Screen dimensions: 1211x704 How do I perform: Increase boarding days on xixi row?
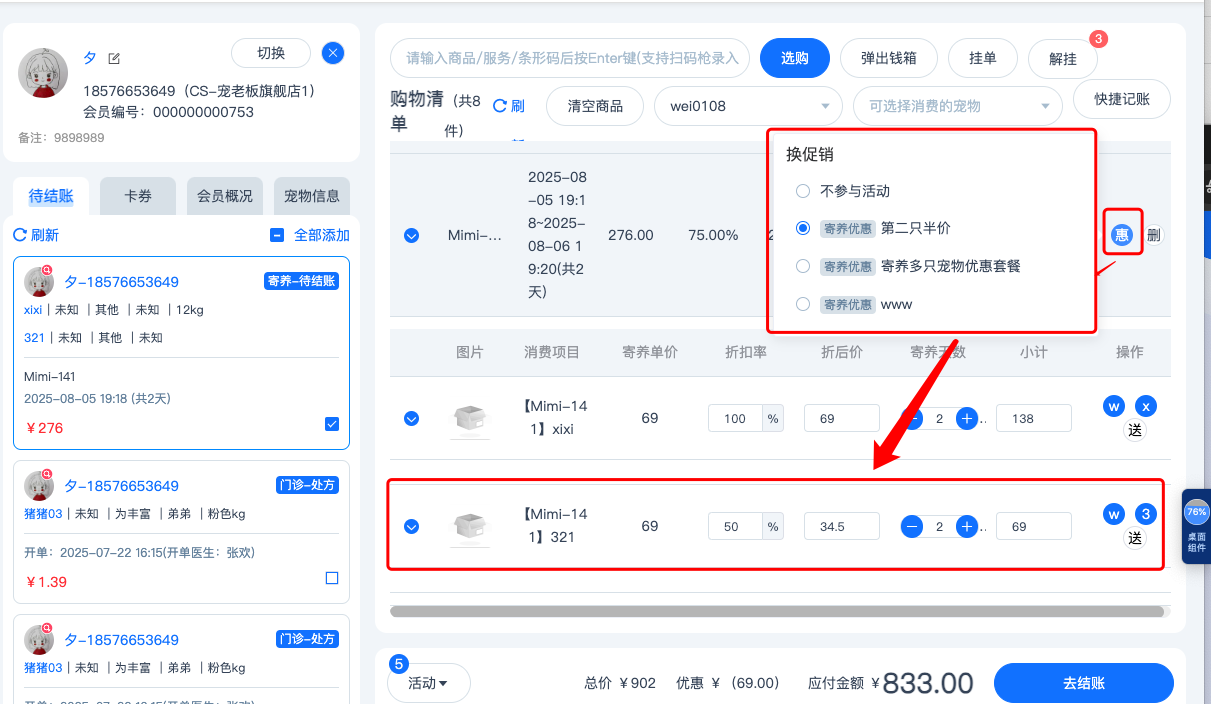point(966,418)
